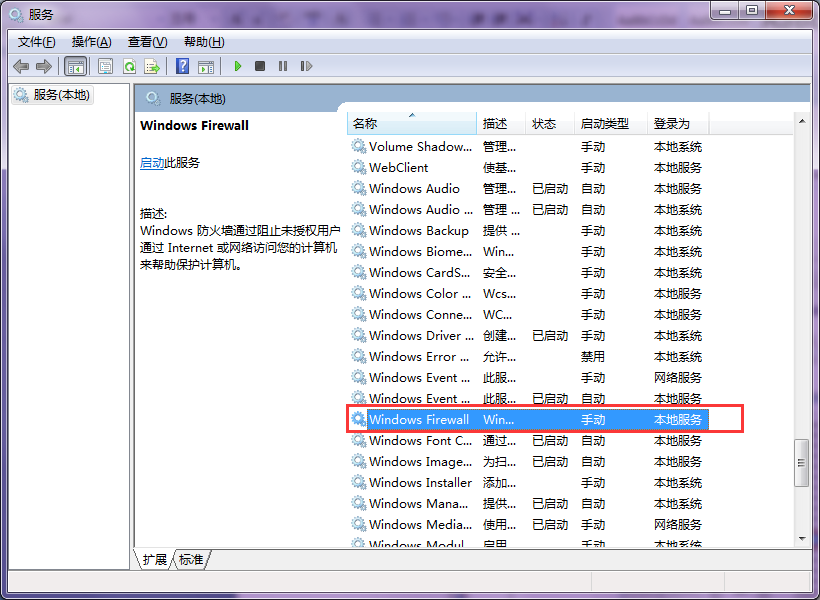This screenshot has height=600, width=820.
Task: Open Help via the question mark icon
Action: (x=183, y=66)
